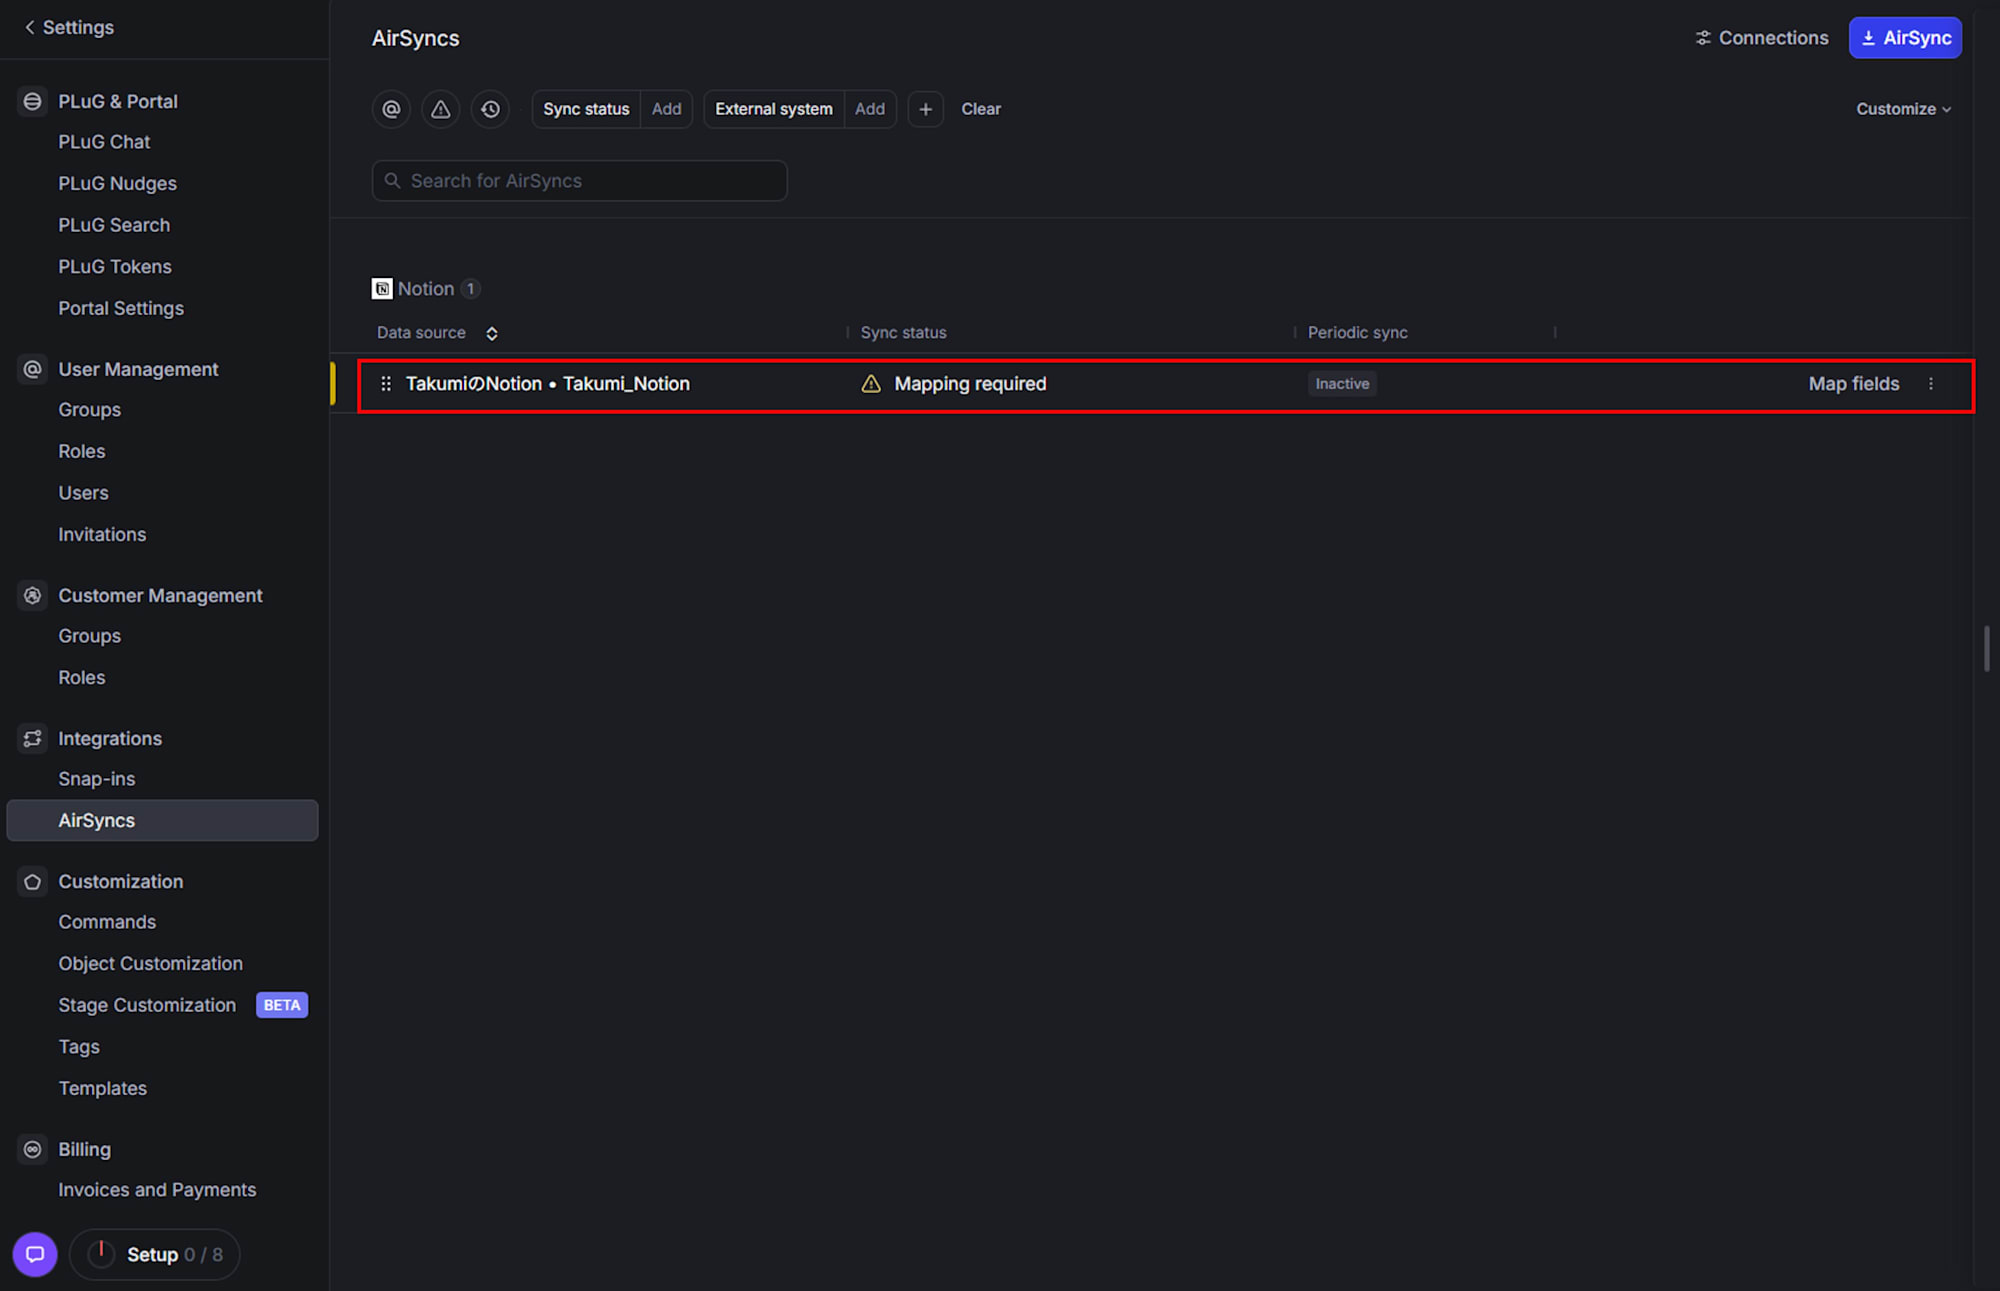Screen dimensions: 2000x1291
Task: Open the three-dot menu for Takumi_Notion row
Action: pyautogui.click(x=1930, y=384)
